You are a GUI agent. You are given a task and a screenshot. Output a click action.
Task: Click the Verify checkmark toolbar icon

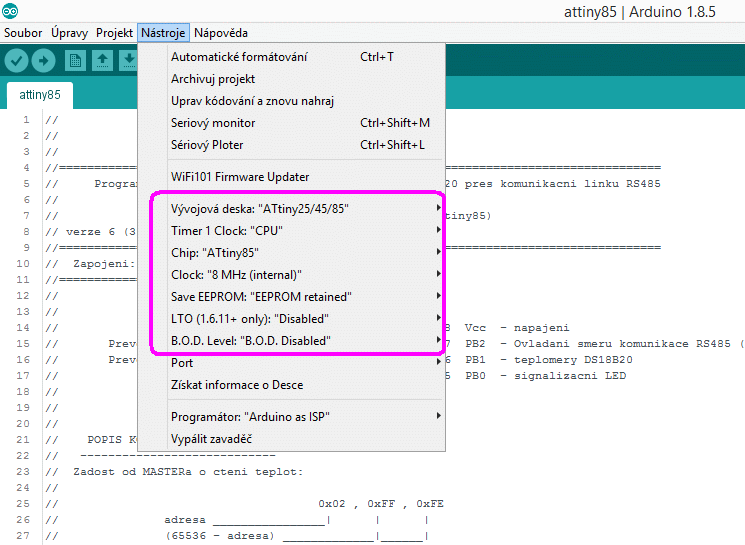click(x=17, y=61)
